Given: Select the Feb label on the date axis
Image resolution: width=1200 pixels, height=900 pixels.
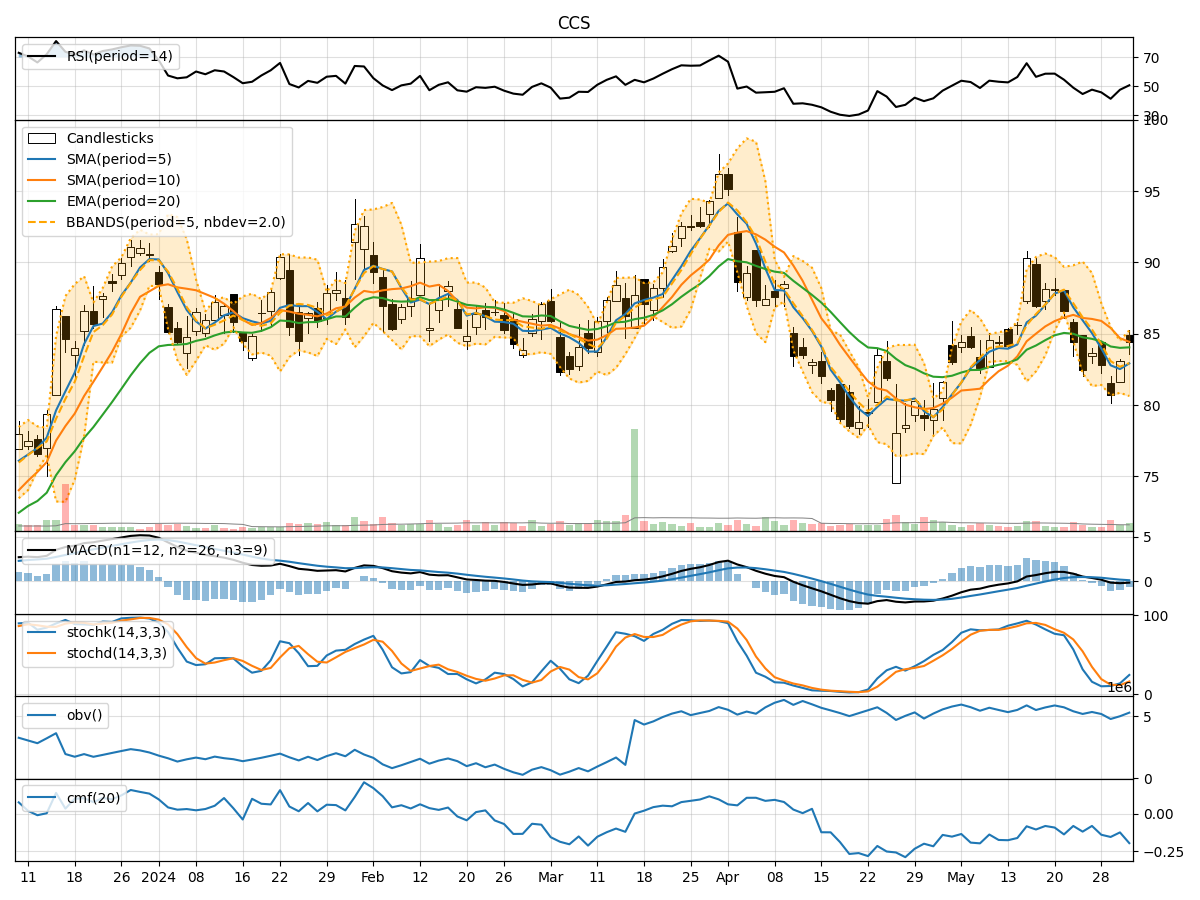Looking at the screenshot, I should click(371, 875).
